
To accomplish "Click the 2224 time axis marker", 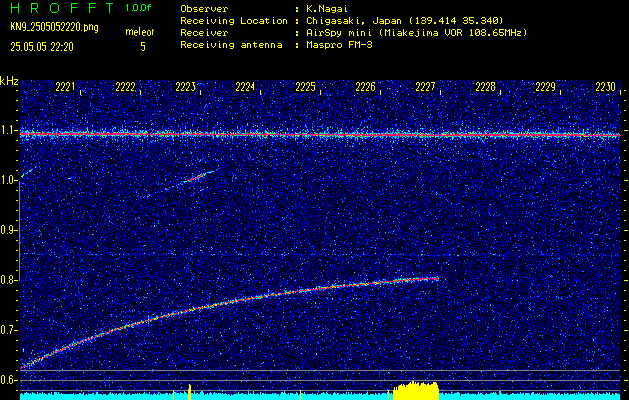I will tap(245, 87).
